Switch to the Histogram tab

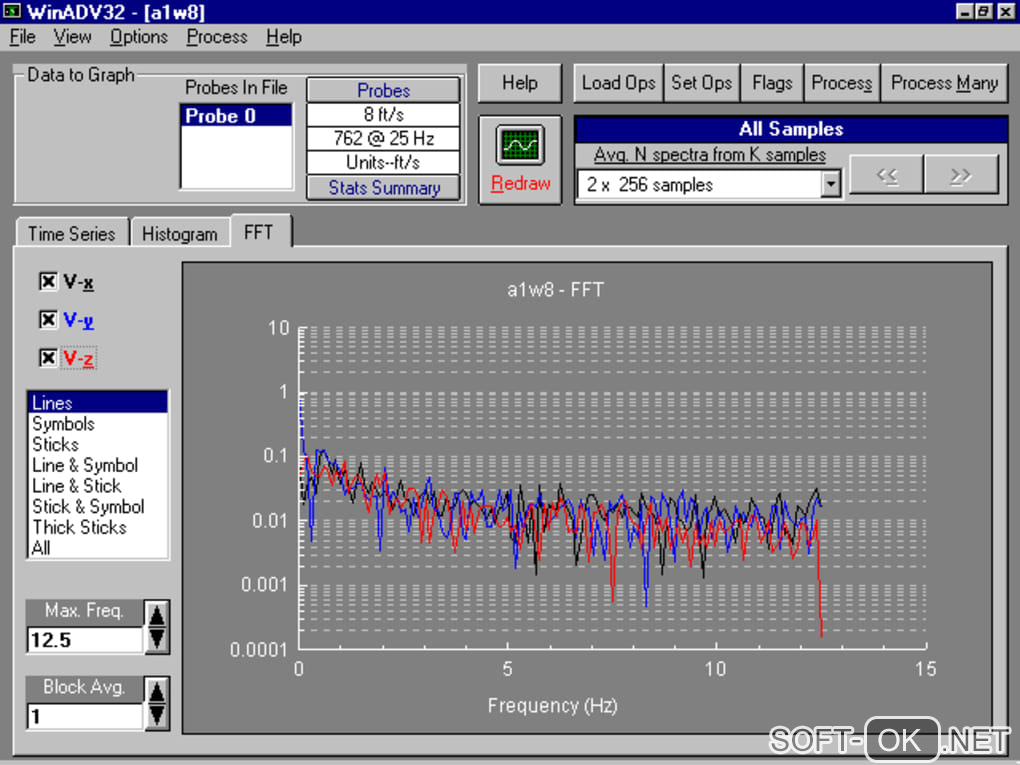179,234
